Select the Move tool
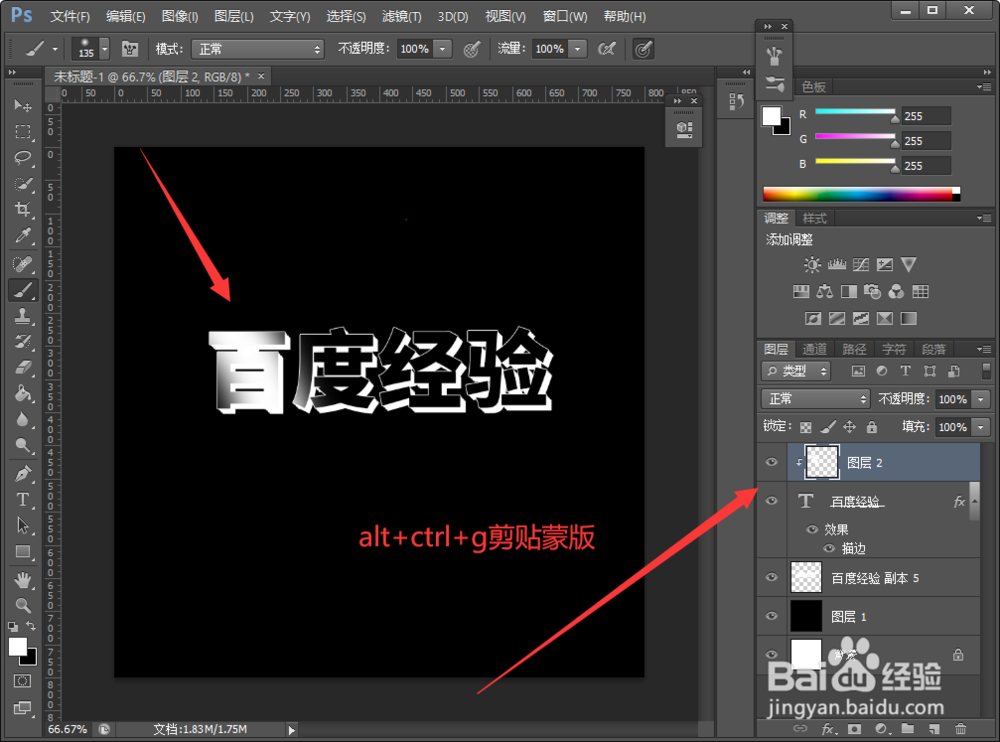 pos(23,105)
